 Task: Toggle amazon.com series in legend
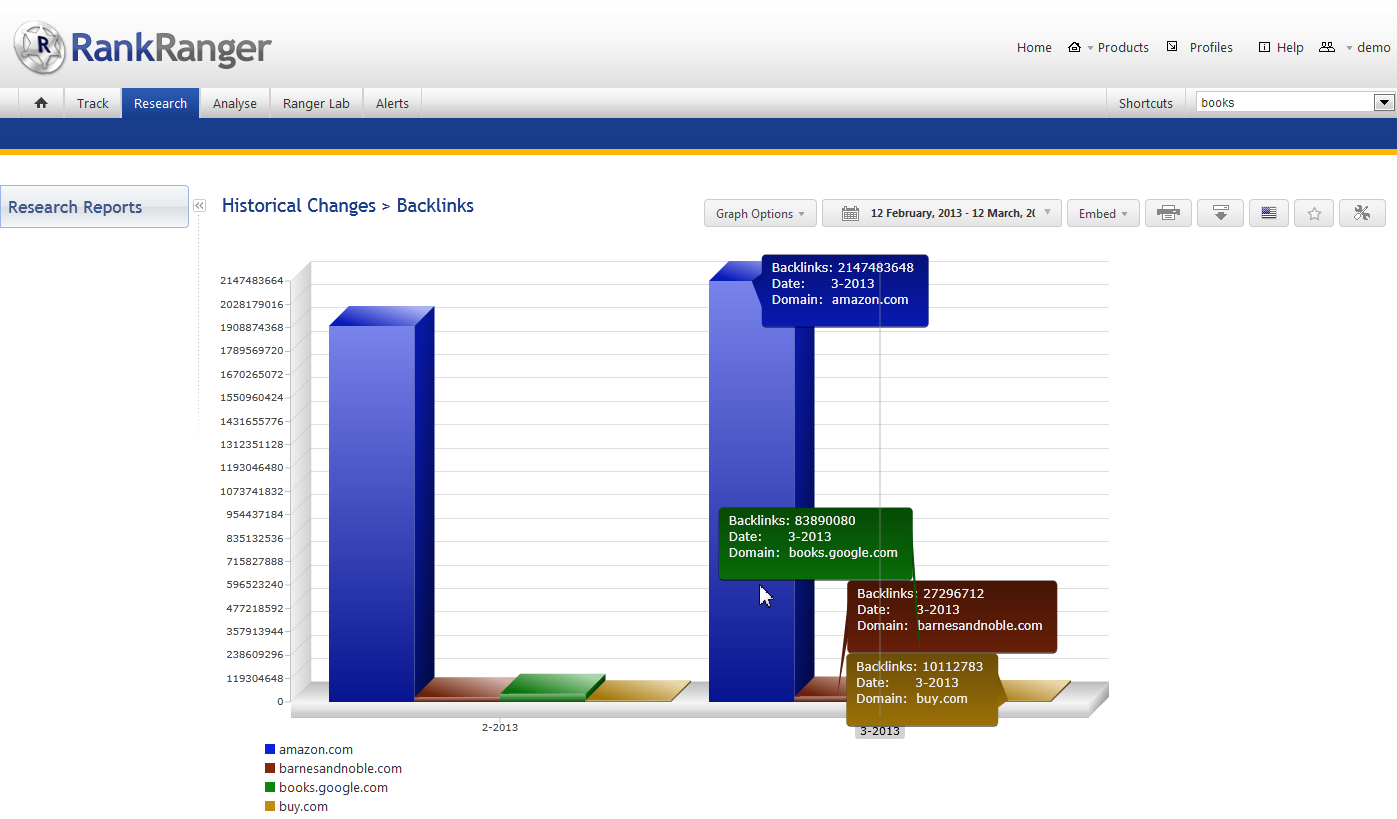coord(315,749)
